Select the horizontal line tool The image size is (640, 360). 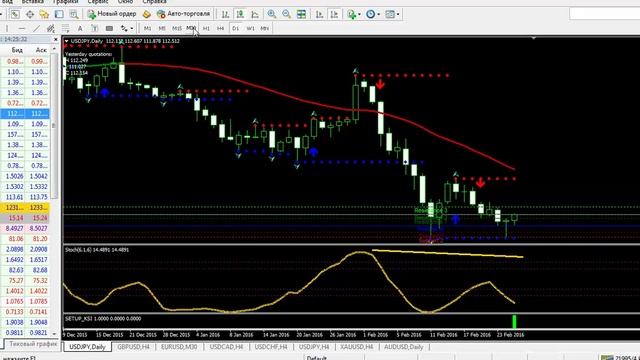(x=22, y=28)
